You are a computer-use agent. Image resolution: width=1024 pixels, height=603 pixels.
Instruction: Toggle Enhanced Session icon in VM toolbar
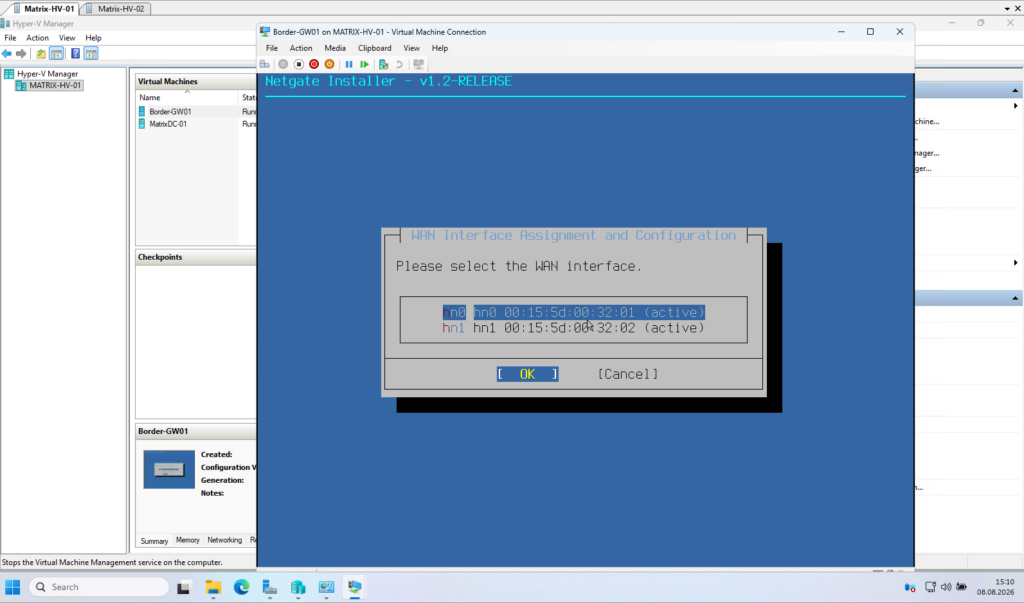419,64
